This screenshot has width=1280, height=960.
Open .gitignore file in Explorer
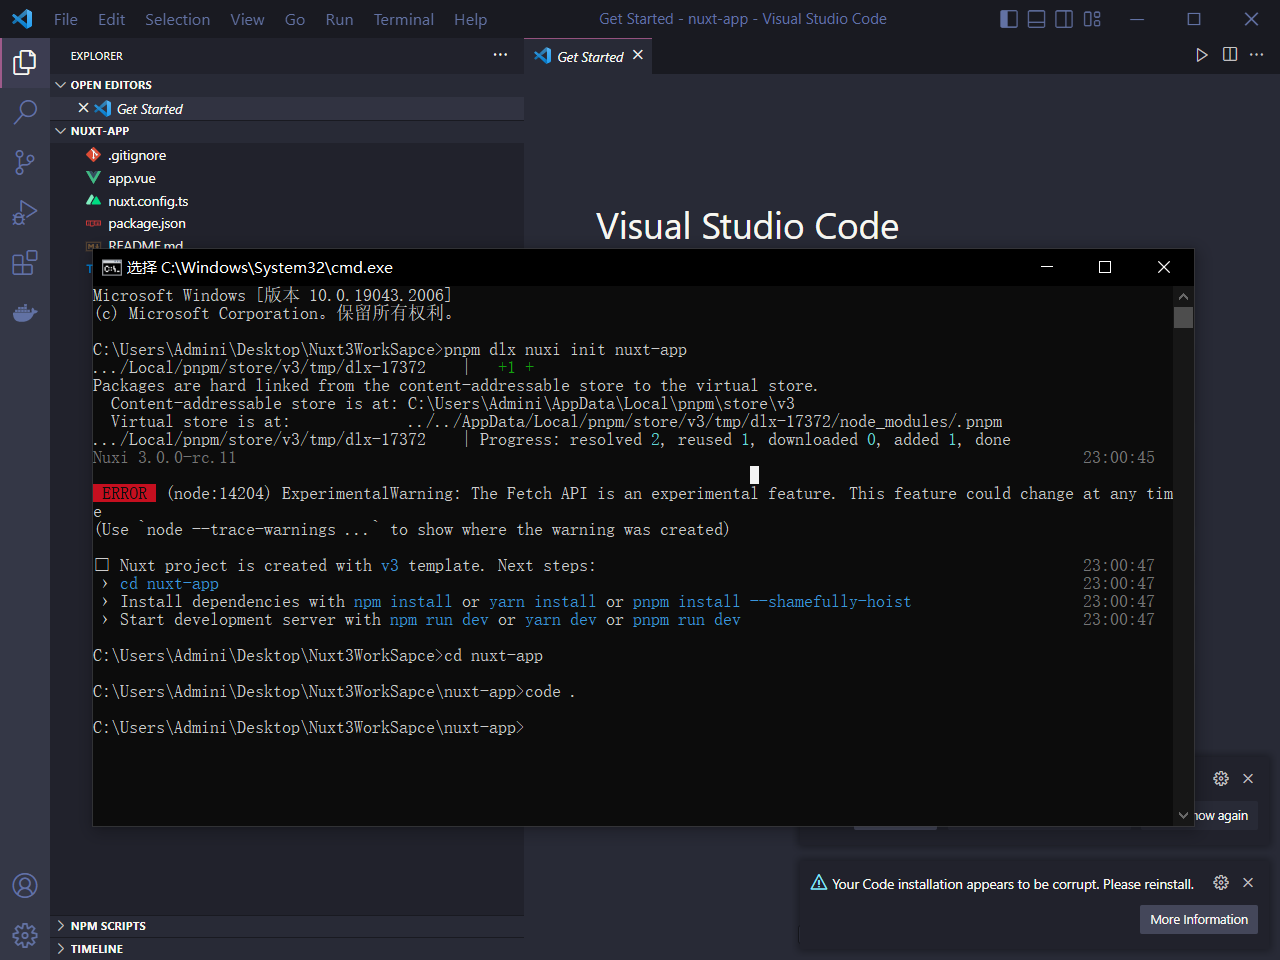click(x=137, y=155)
